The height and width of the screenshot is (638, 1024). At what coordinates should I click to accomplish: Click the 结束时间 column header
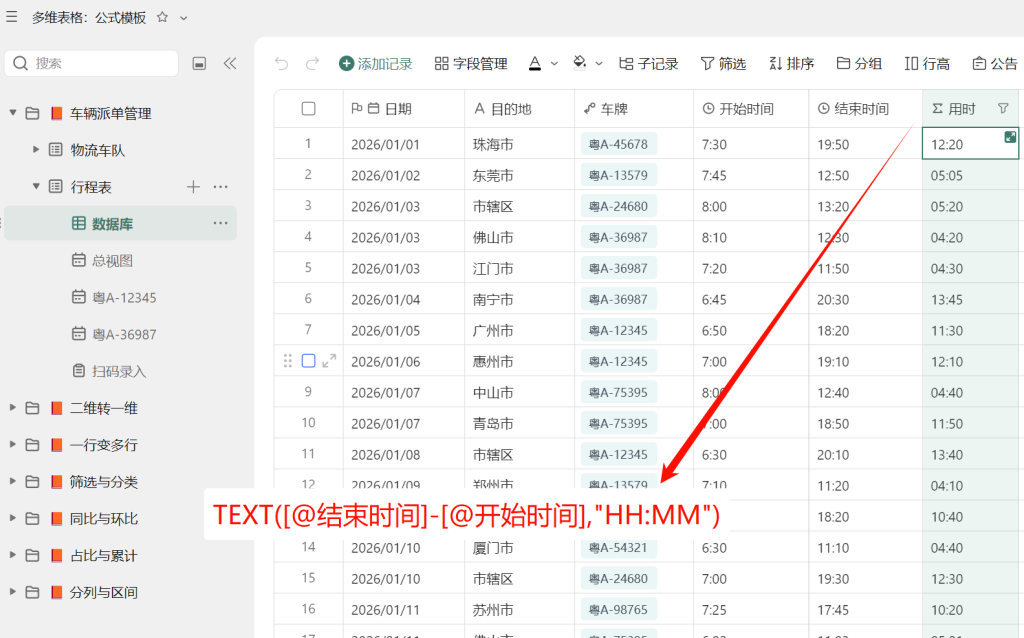(865, 109)
